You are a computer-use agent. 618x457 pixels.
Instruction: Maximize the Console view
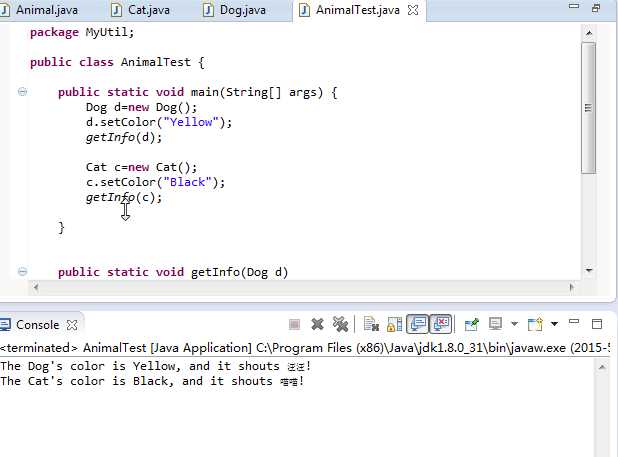pyautogui.click(x=597, y=324)
